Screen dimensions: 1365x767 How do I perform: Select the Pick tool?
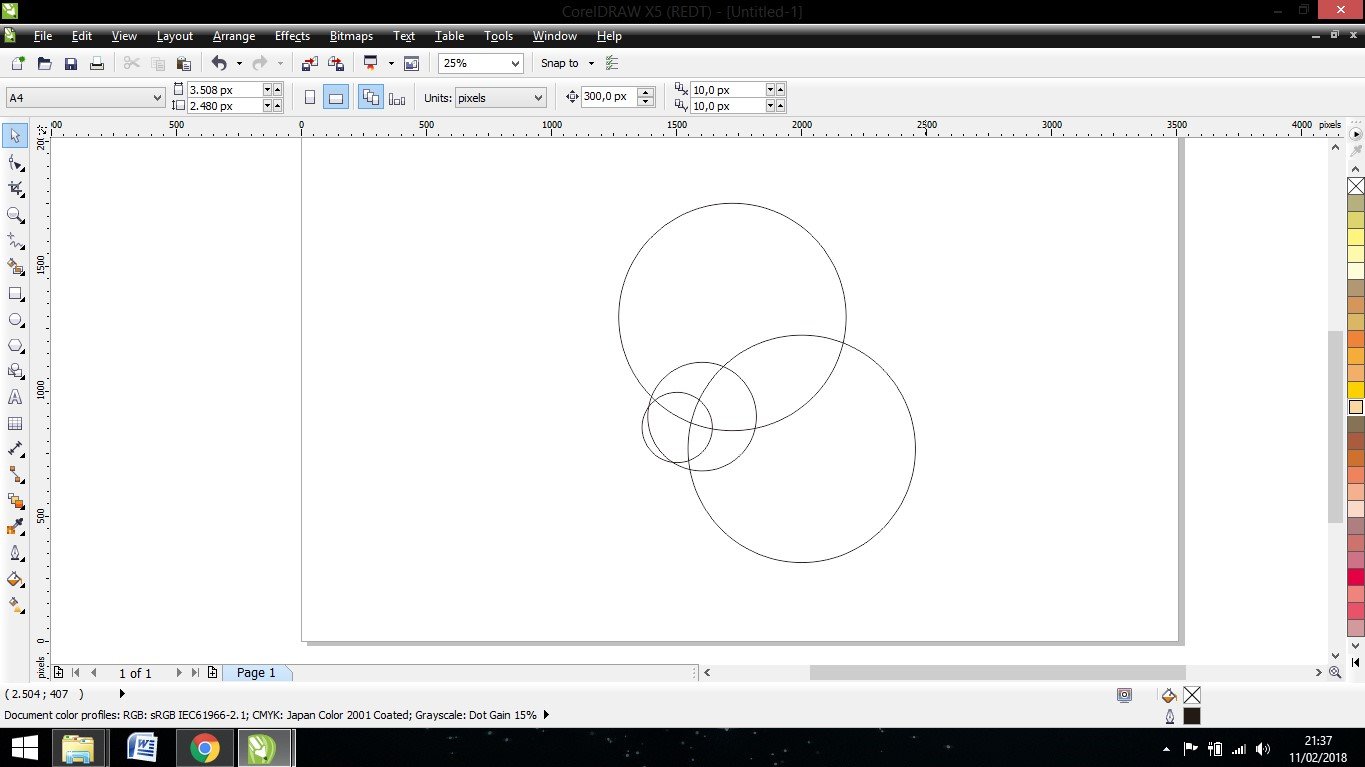coord(15,136)
